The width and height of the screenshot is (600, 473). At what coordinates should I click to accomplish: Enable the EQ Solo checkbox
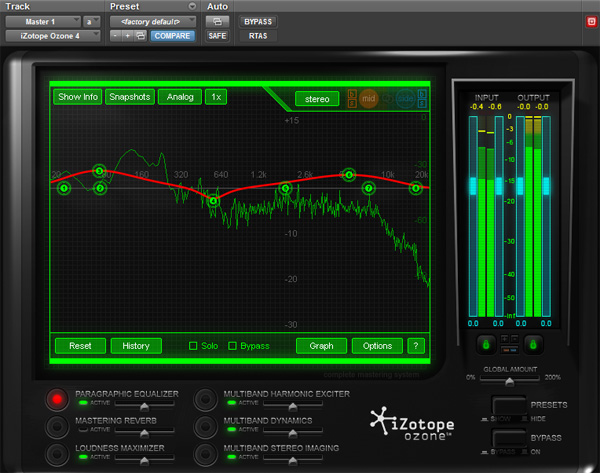pyautogui.click(x=193, y=346)
